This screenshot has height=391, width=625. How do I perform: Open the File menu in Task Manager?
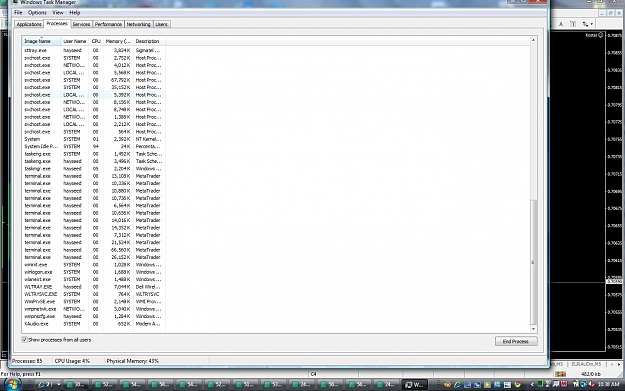coord(18,13)
